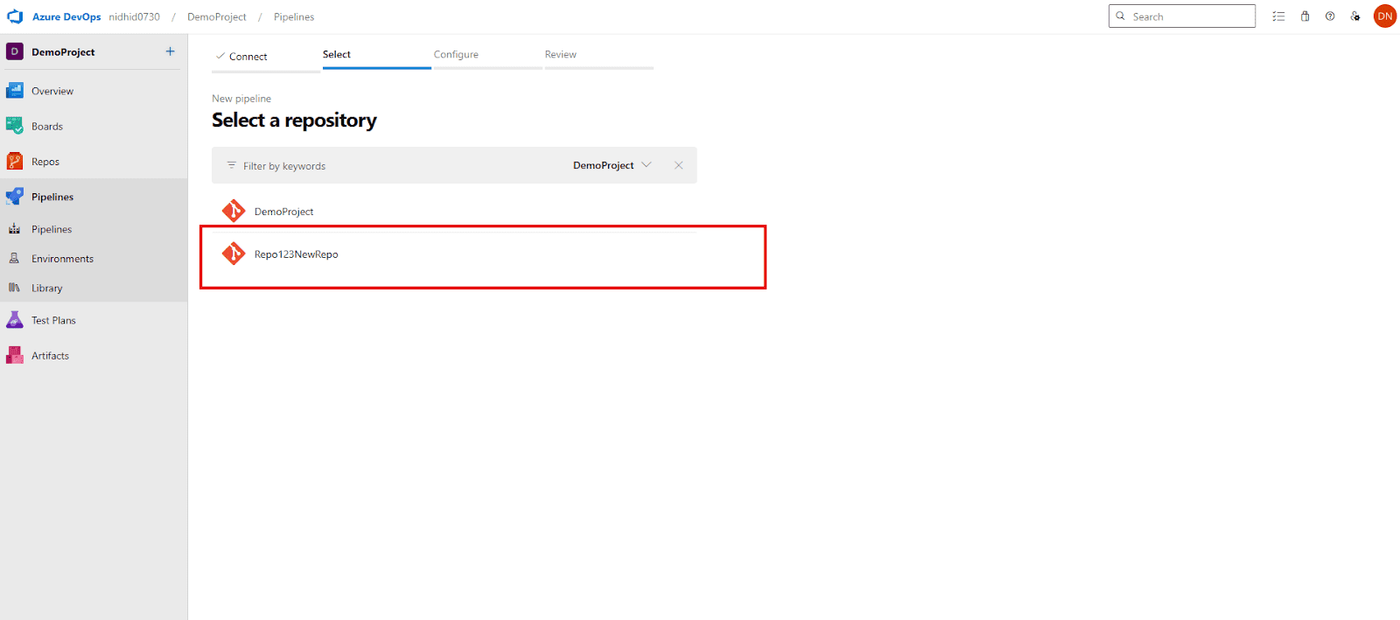Go to the Review step tab

click(599, 56)
